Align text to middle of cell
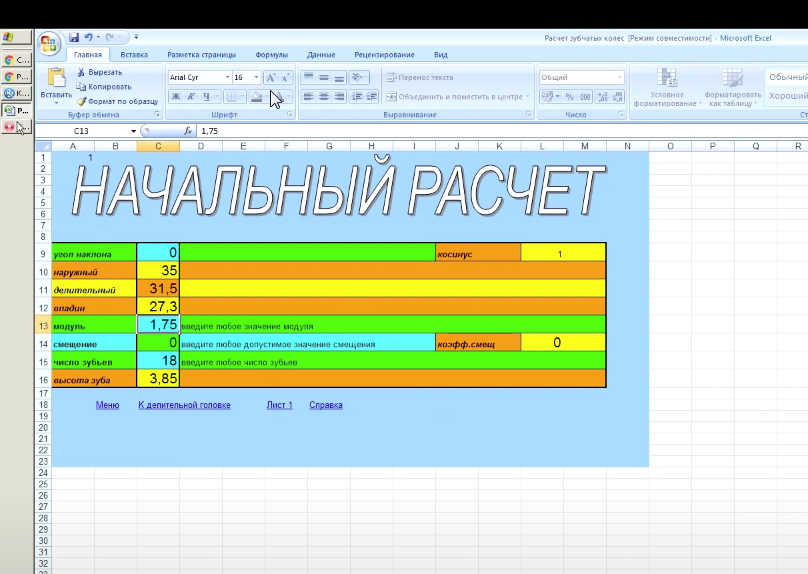Image resolution: width=808 pixels, height=574 pixels. (x=324, y=78)
